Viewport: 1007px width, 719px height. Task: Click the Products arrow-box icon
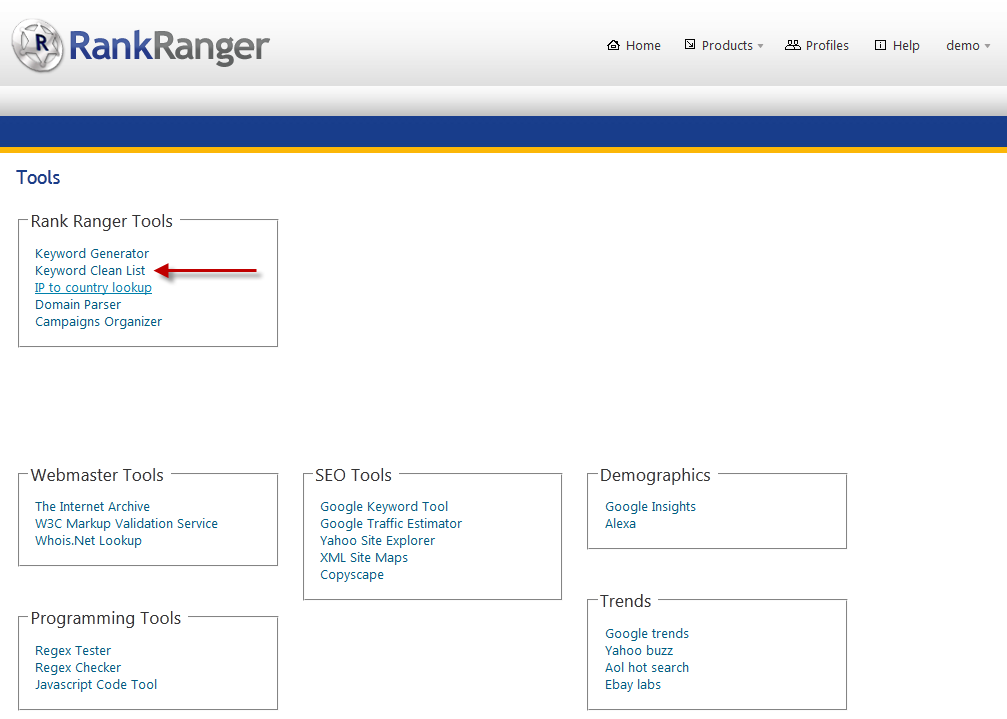[x=690, y=44]
